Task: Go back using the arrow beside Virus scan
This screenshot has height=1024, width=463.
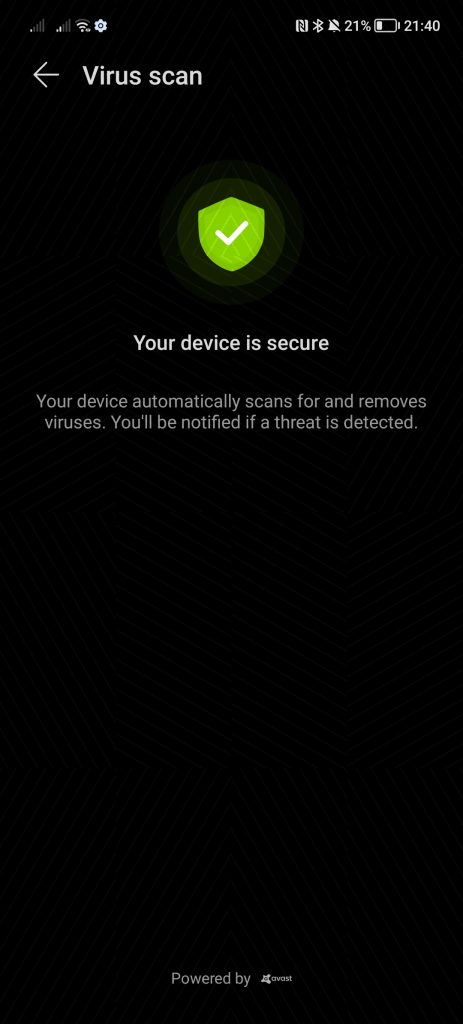Action: pyautogui.click(x=46, y=75)
